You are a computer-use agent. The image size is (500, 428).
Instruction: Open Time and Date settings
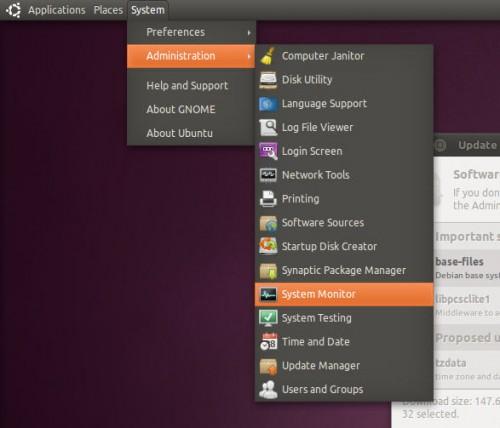click(x=344, y=342)
